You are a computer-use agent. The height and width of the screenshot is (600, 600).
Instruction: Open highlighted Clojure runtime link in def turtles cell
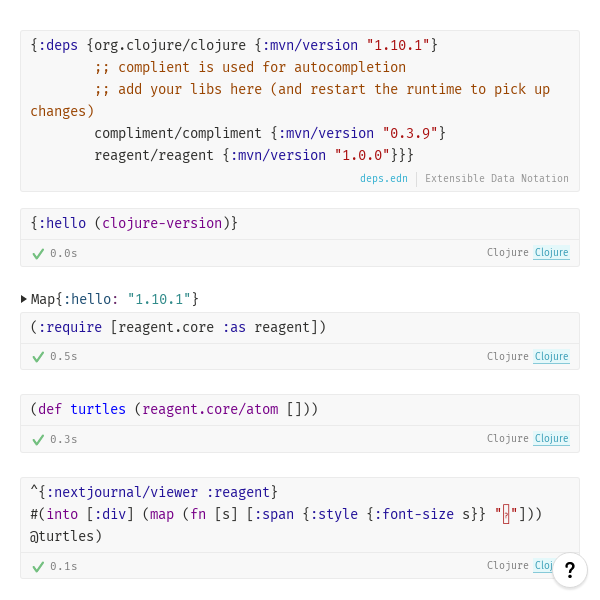coord(551,439)
